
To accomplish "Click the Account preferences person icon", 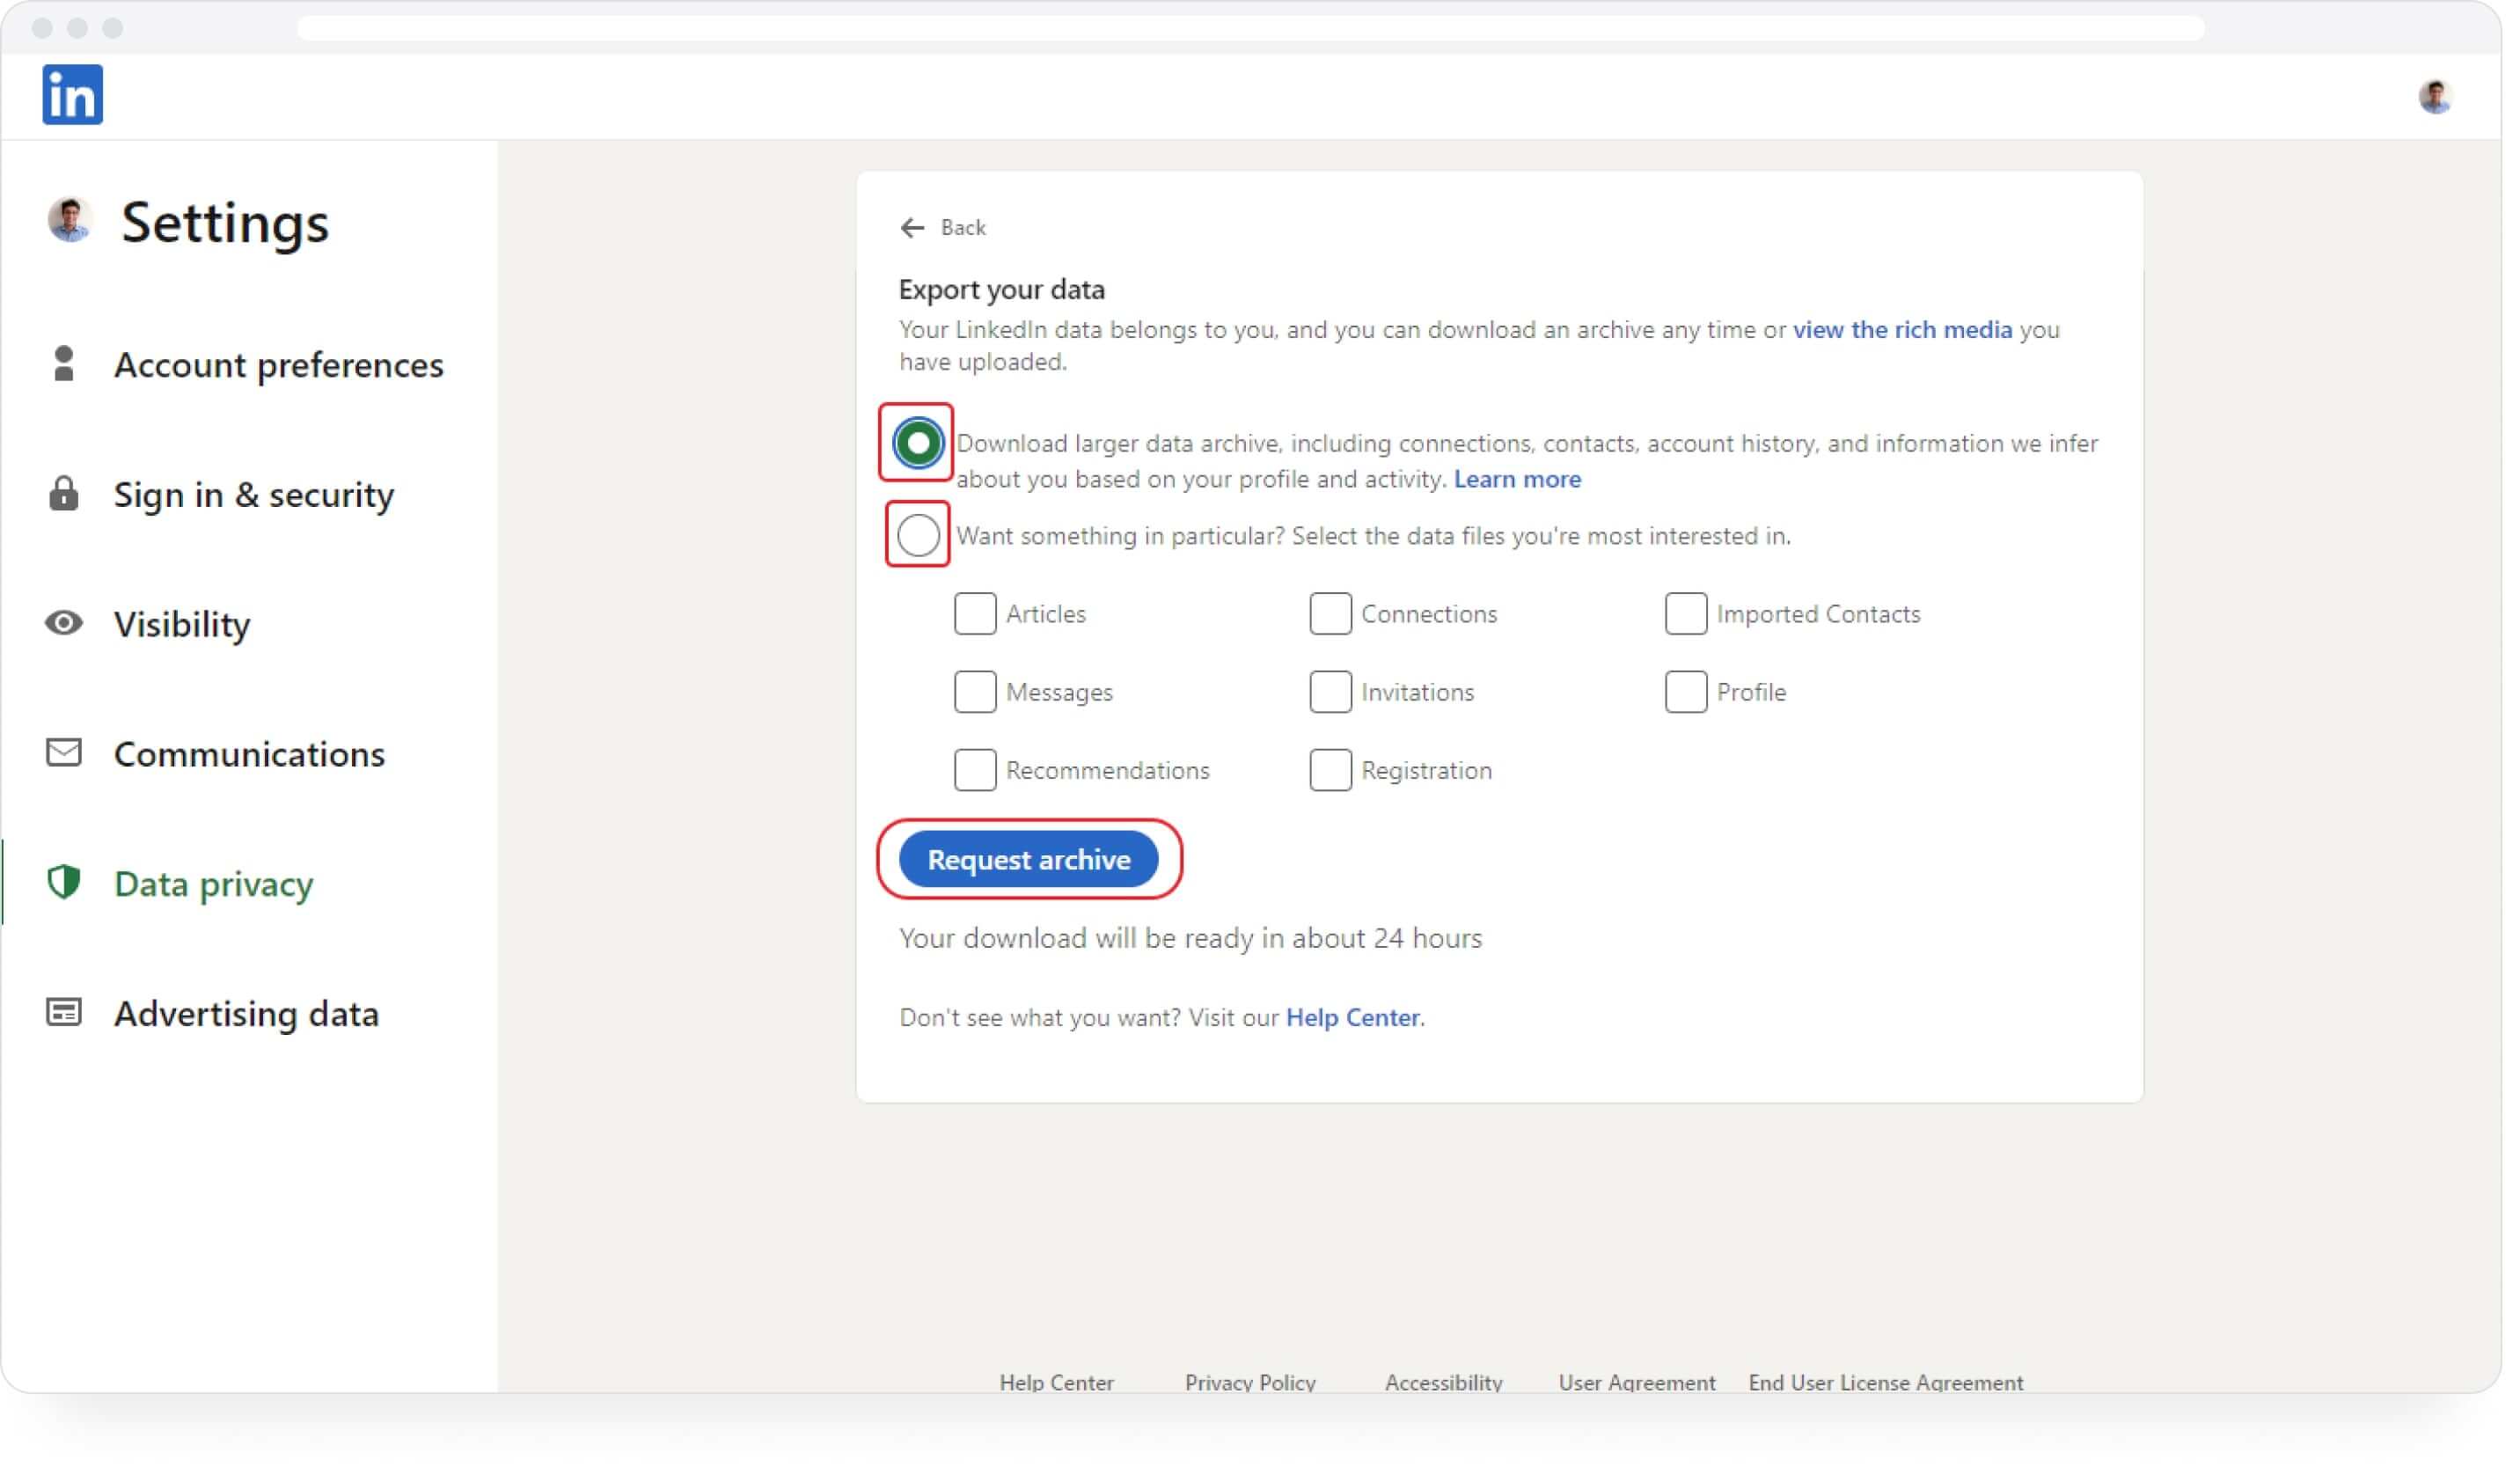I will pyautogui.click(x=64, y=365).
